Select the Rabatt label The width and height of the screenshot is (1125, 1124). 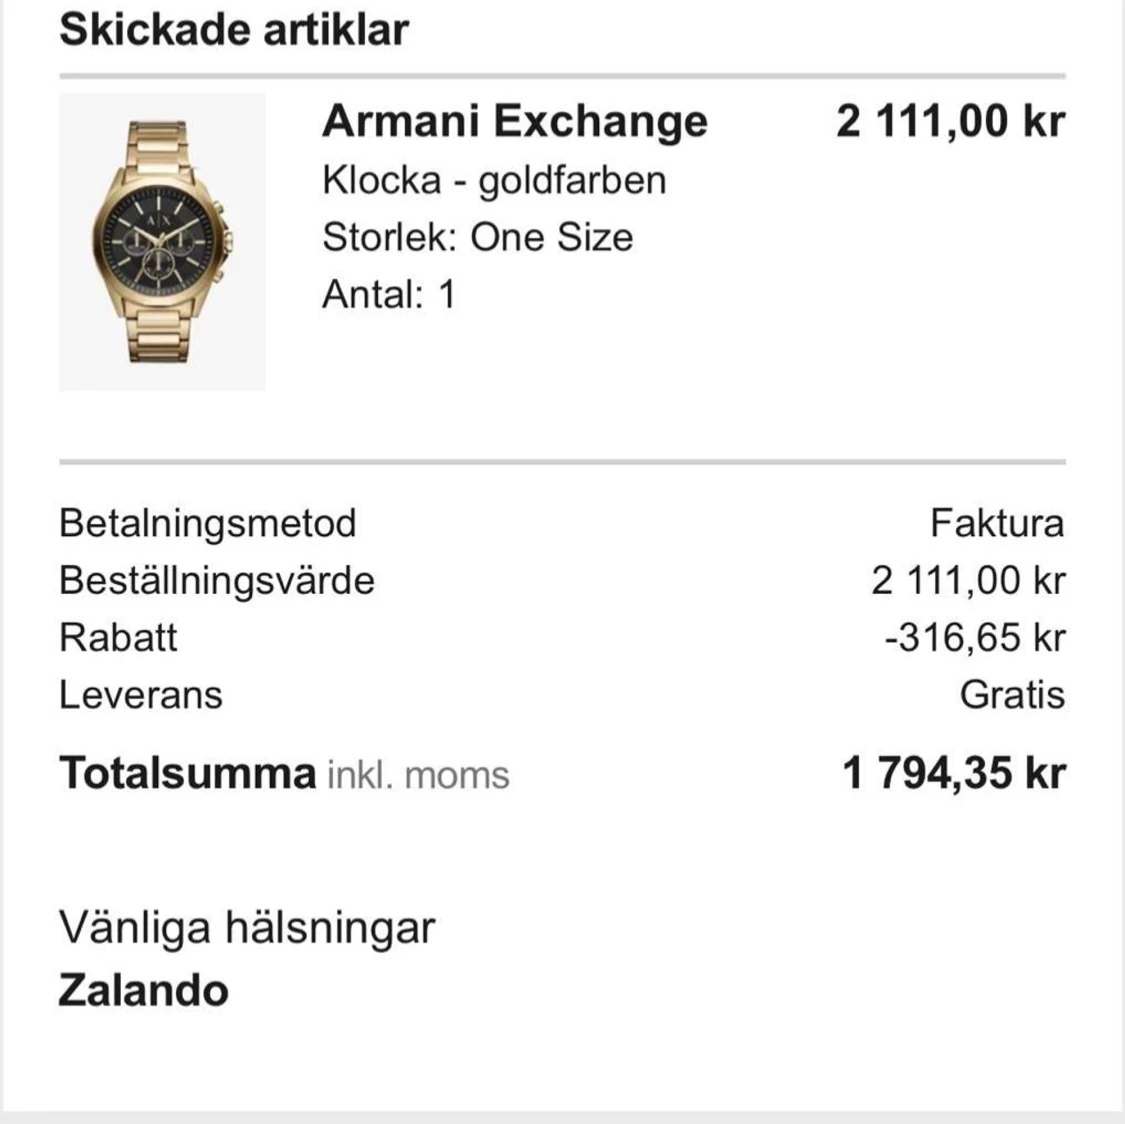coord(118,638)
